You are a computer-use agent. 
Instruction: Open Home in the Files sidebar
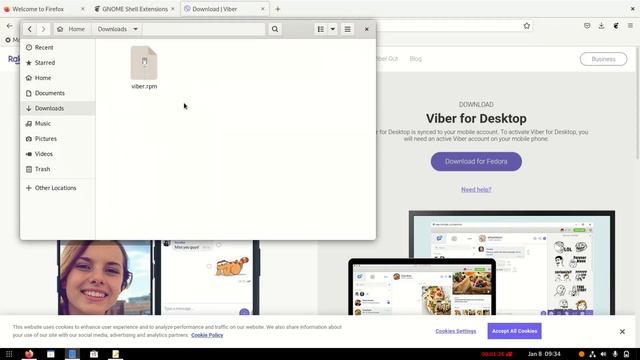tap(58, 78)
